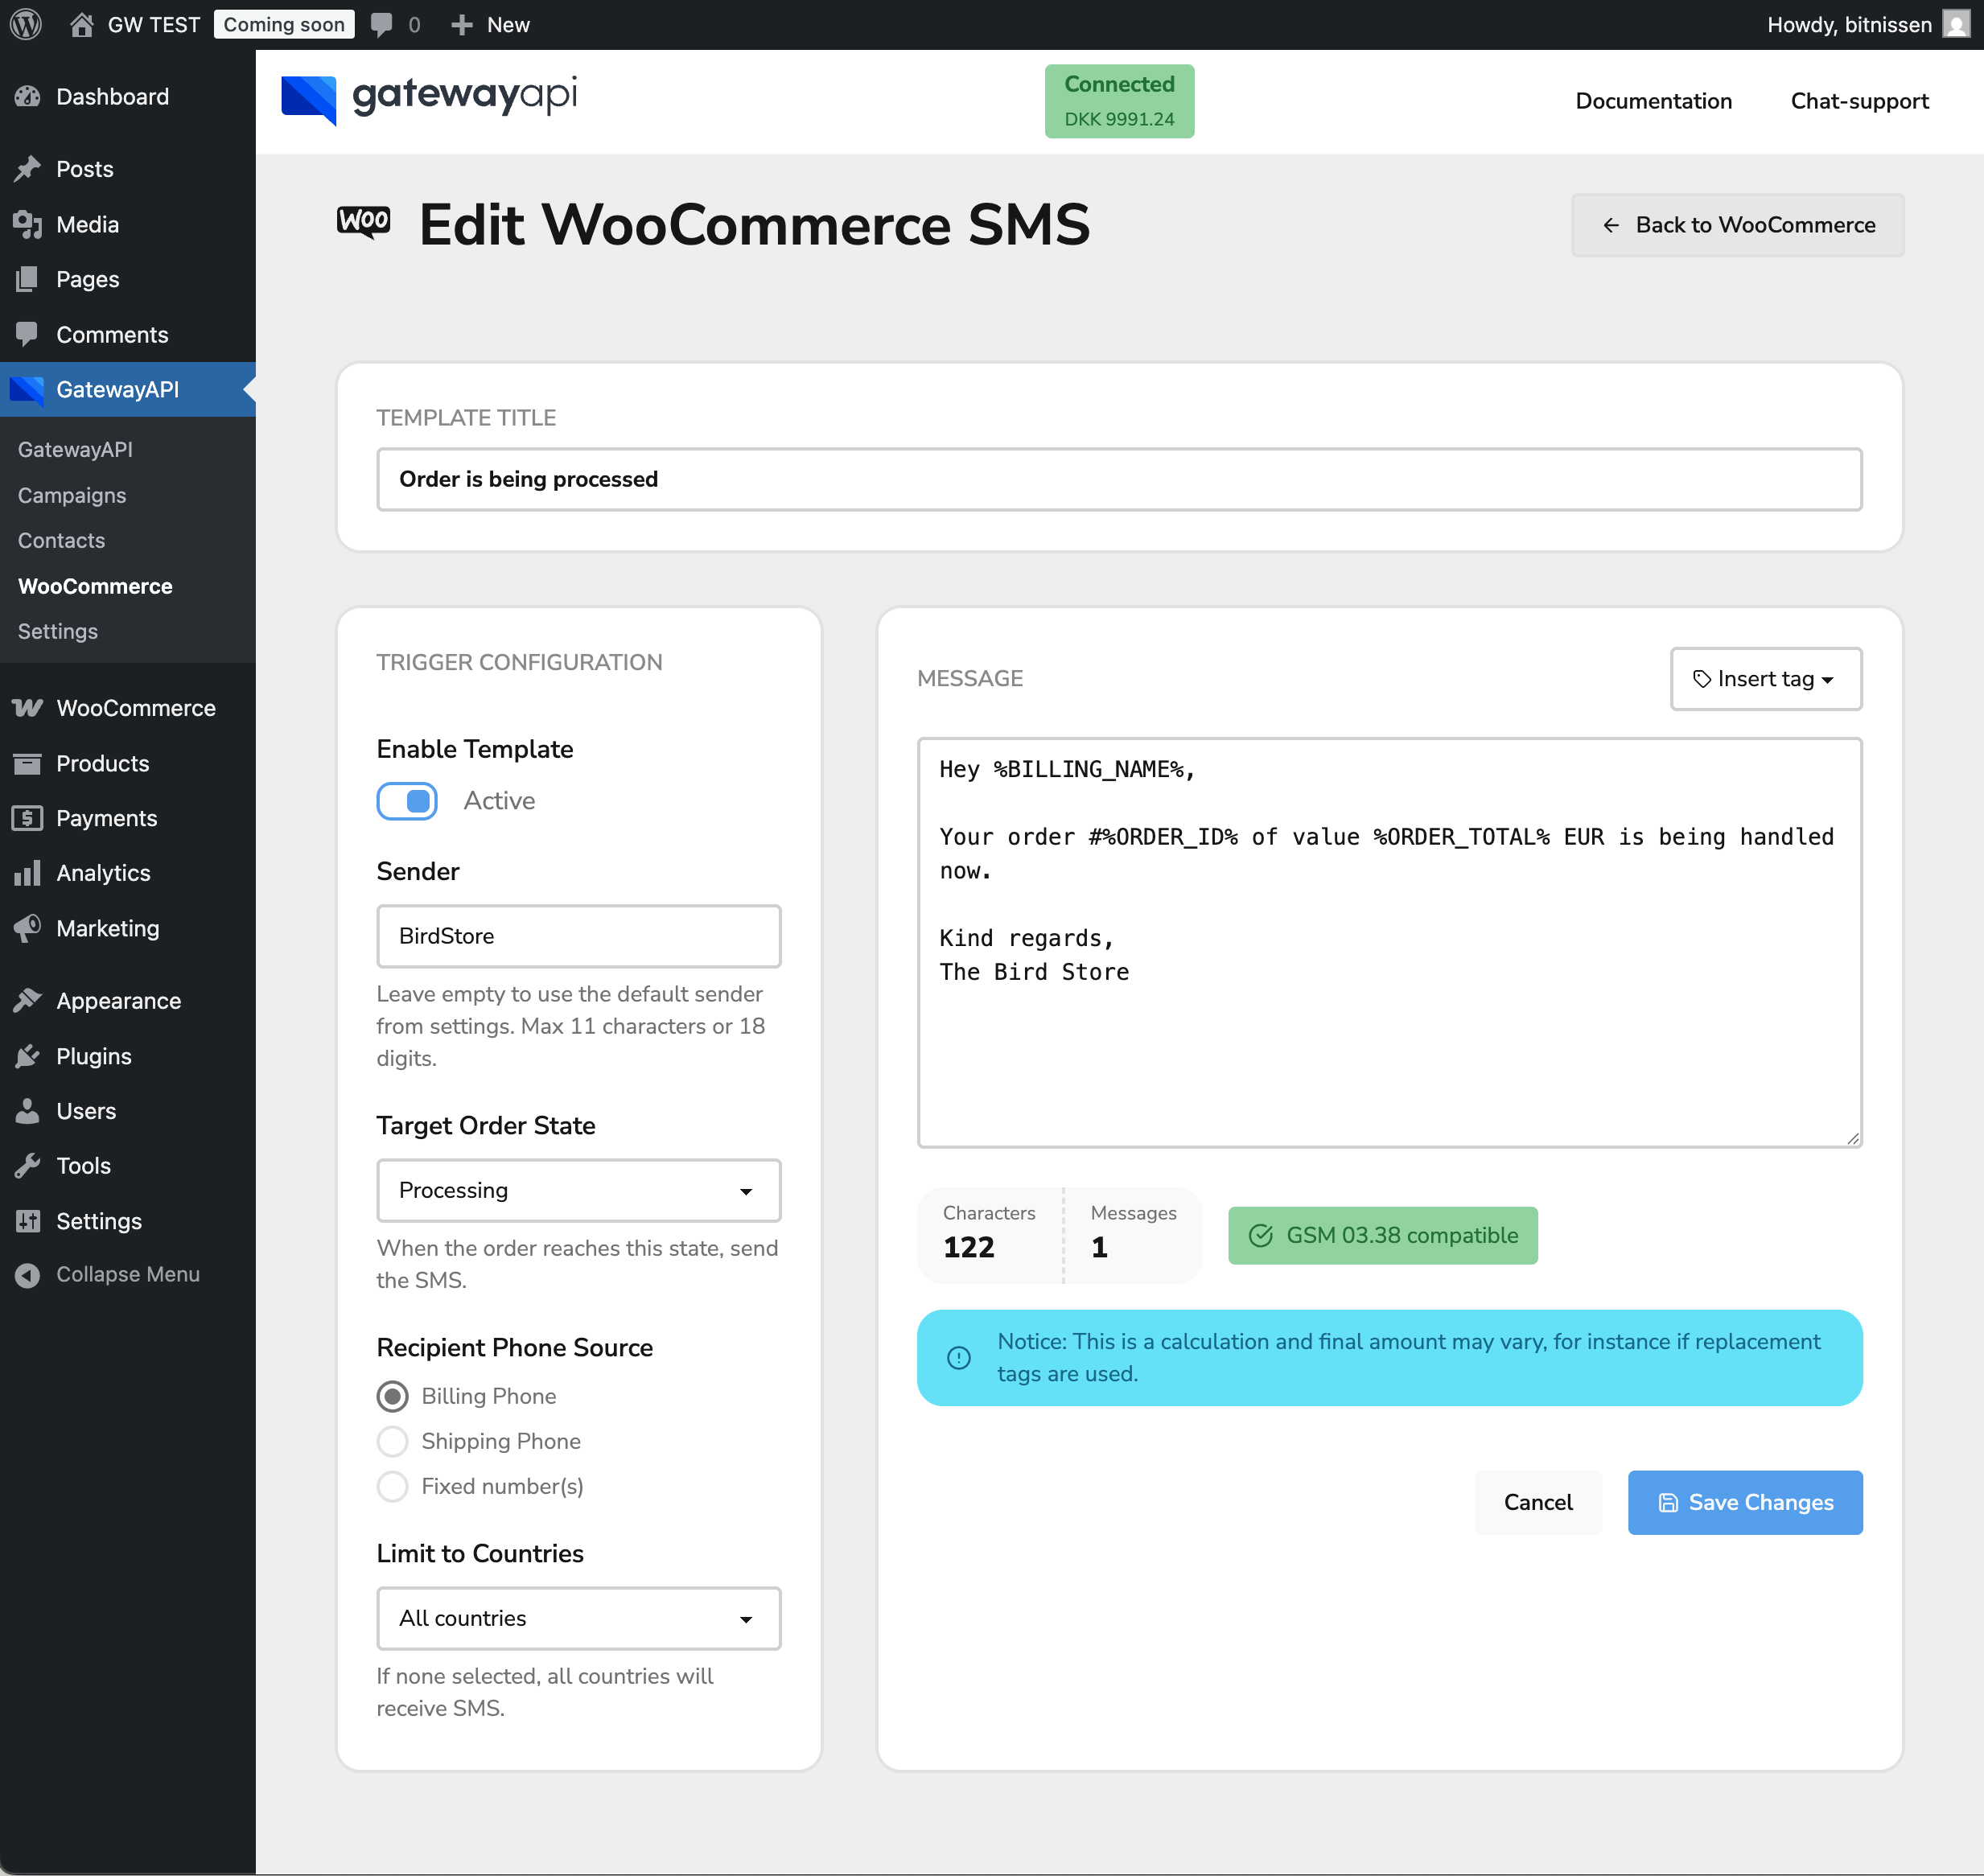Click the plus icon next to New

461,24
